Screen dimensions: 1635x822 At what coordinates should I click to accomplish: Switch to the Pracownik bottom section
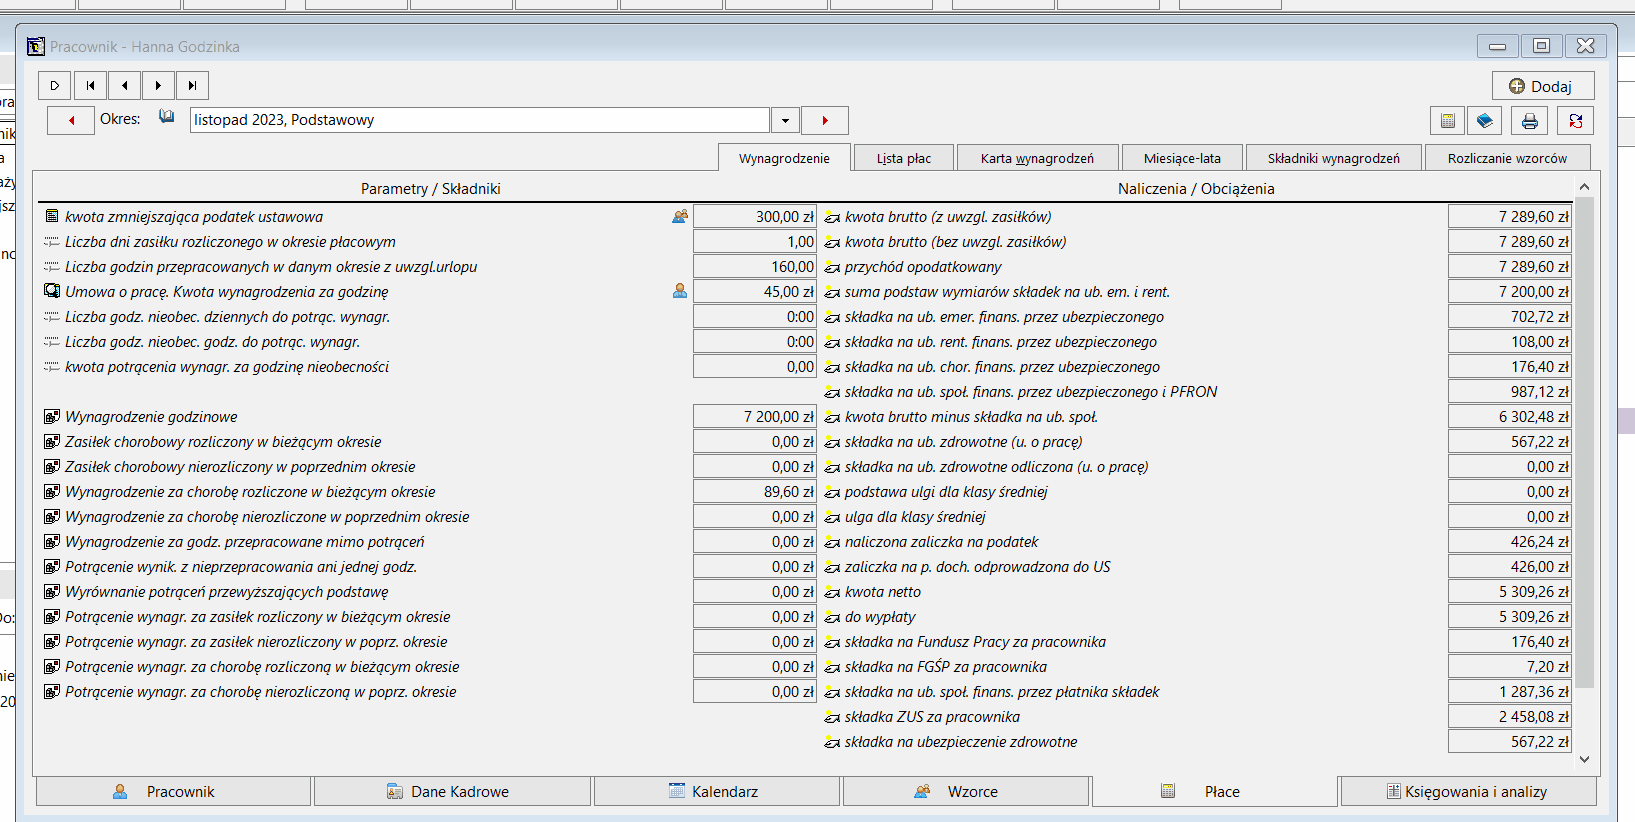tap(174, 791)
